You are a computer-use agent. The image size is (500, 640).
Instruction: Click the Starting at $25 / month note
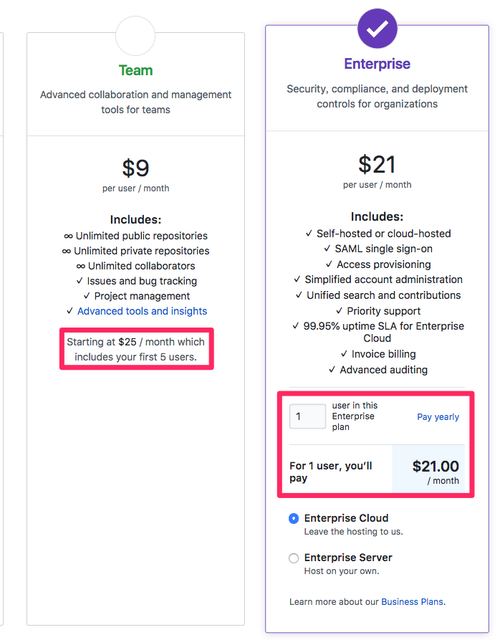136,349
